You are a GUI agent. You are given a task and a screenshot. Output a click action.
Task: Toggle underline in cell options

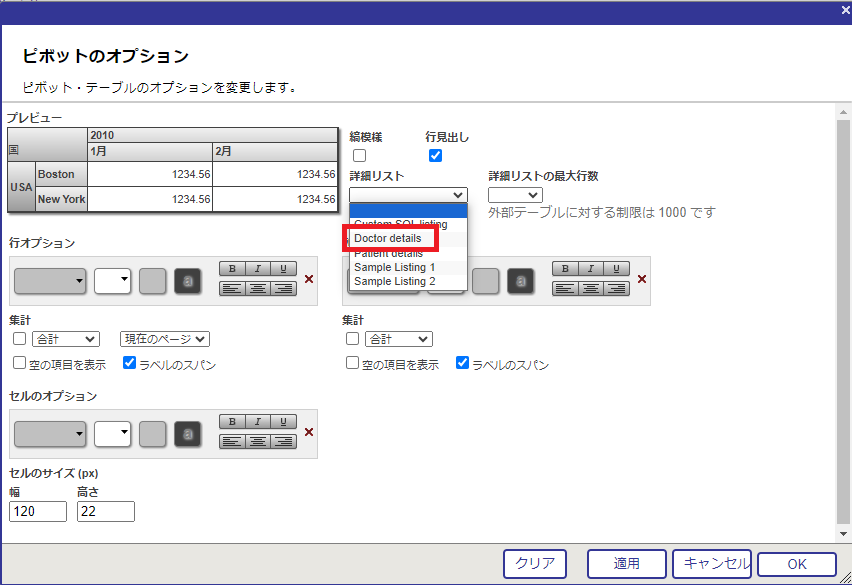284,422
